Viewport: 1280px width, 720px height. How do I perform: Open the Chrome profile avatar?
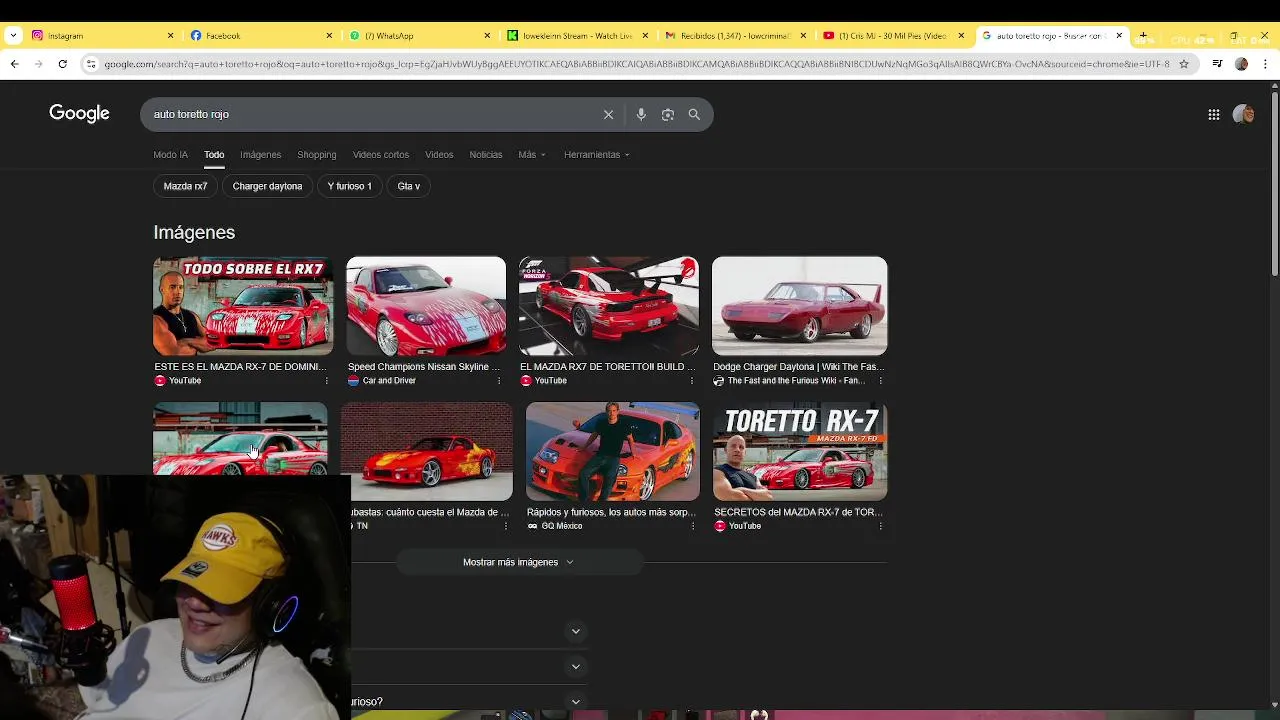[1241, 64]
